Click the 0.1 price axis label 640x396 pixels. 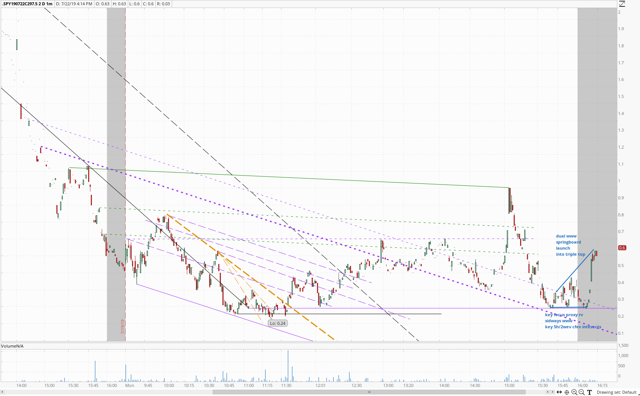click(621, 333)
